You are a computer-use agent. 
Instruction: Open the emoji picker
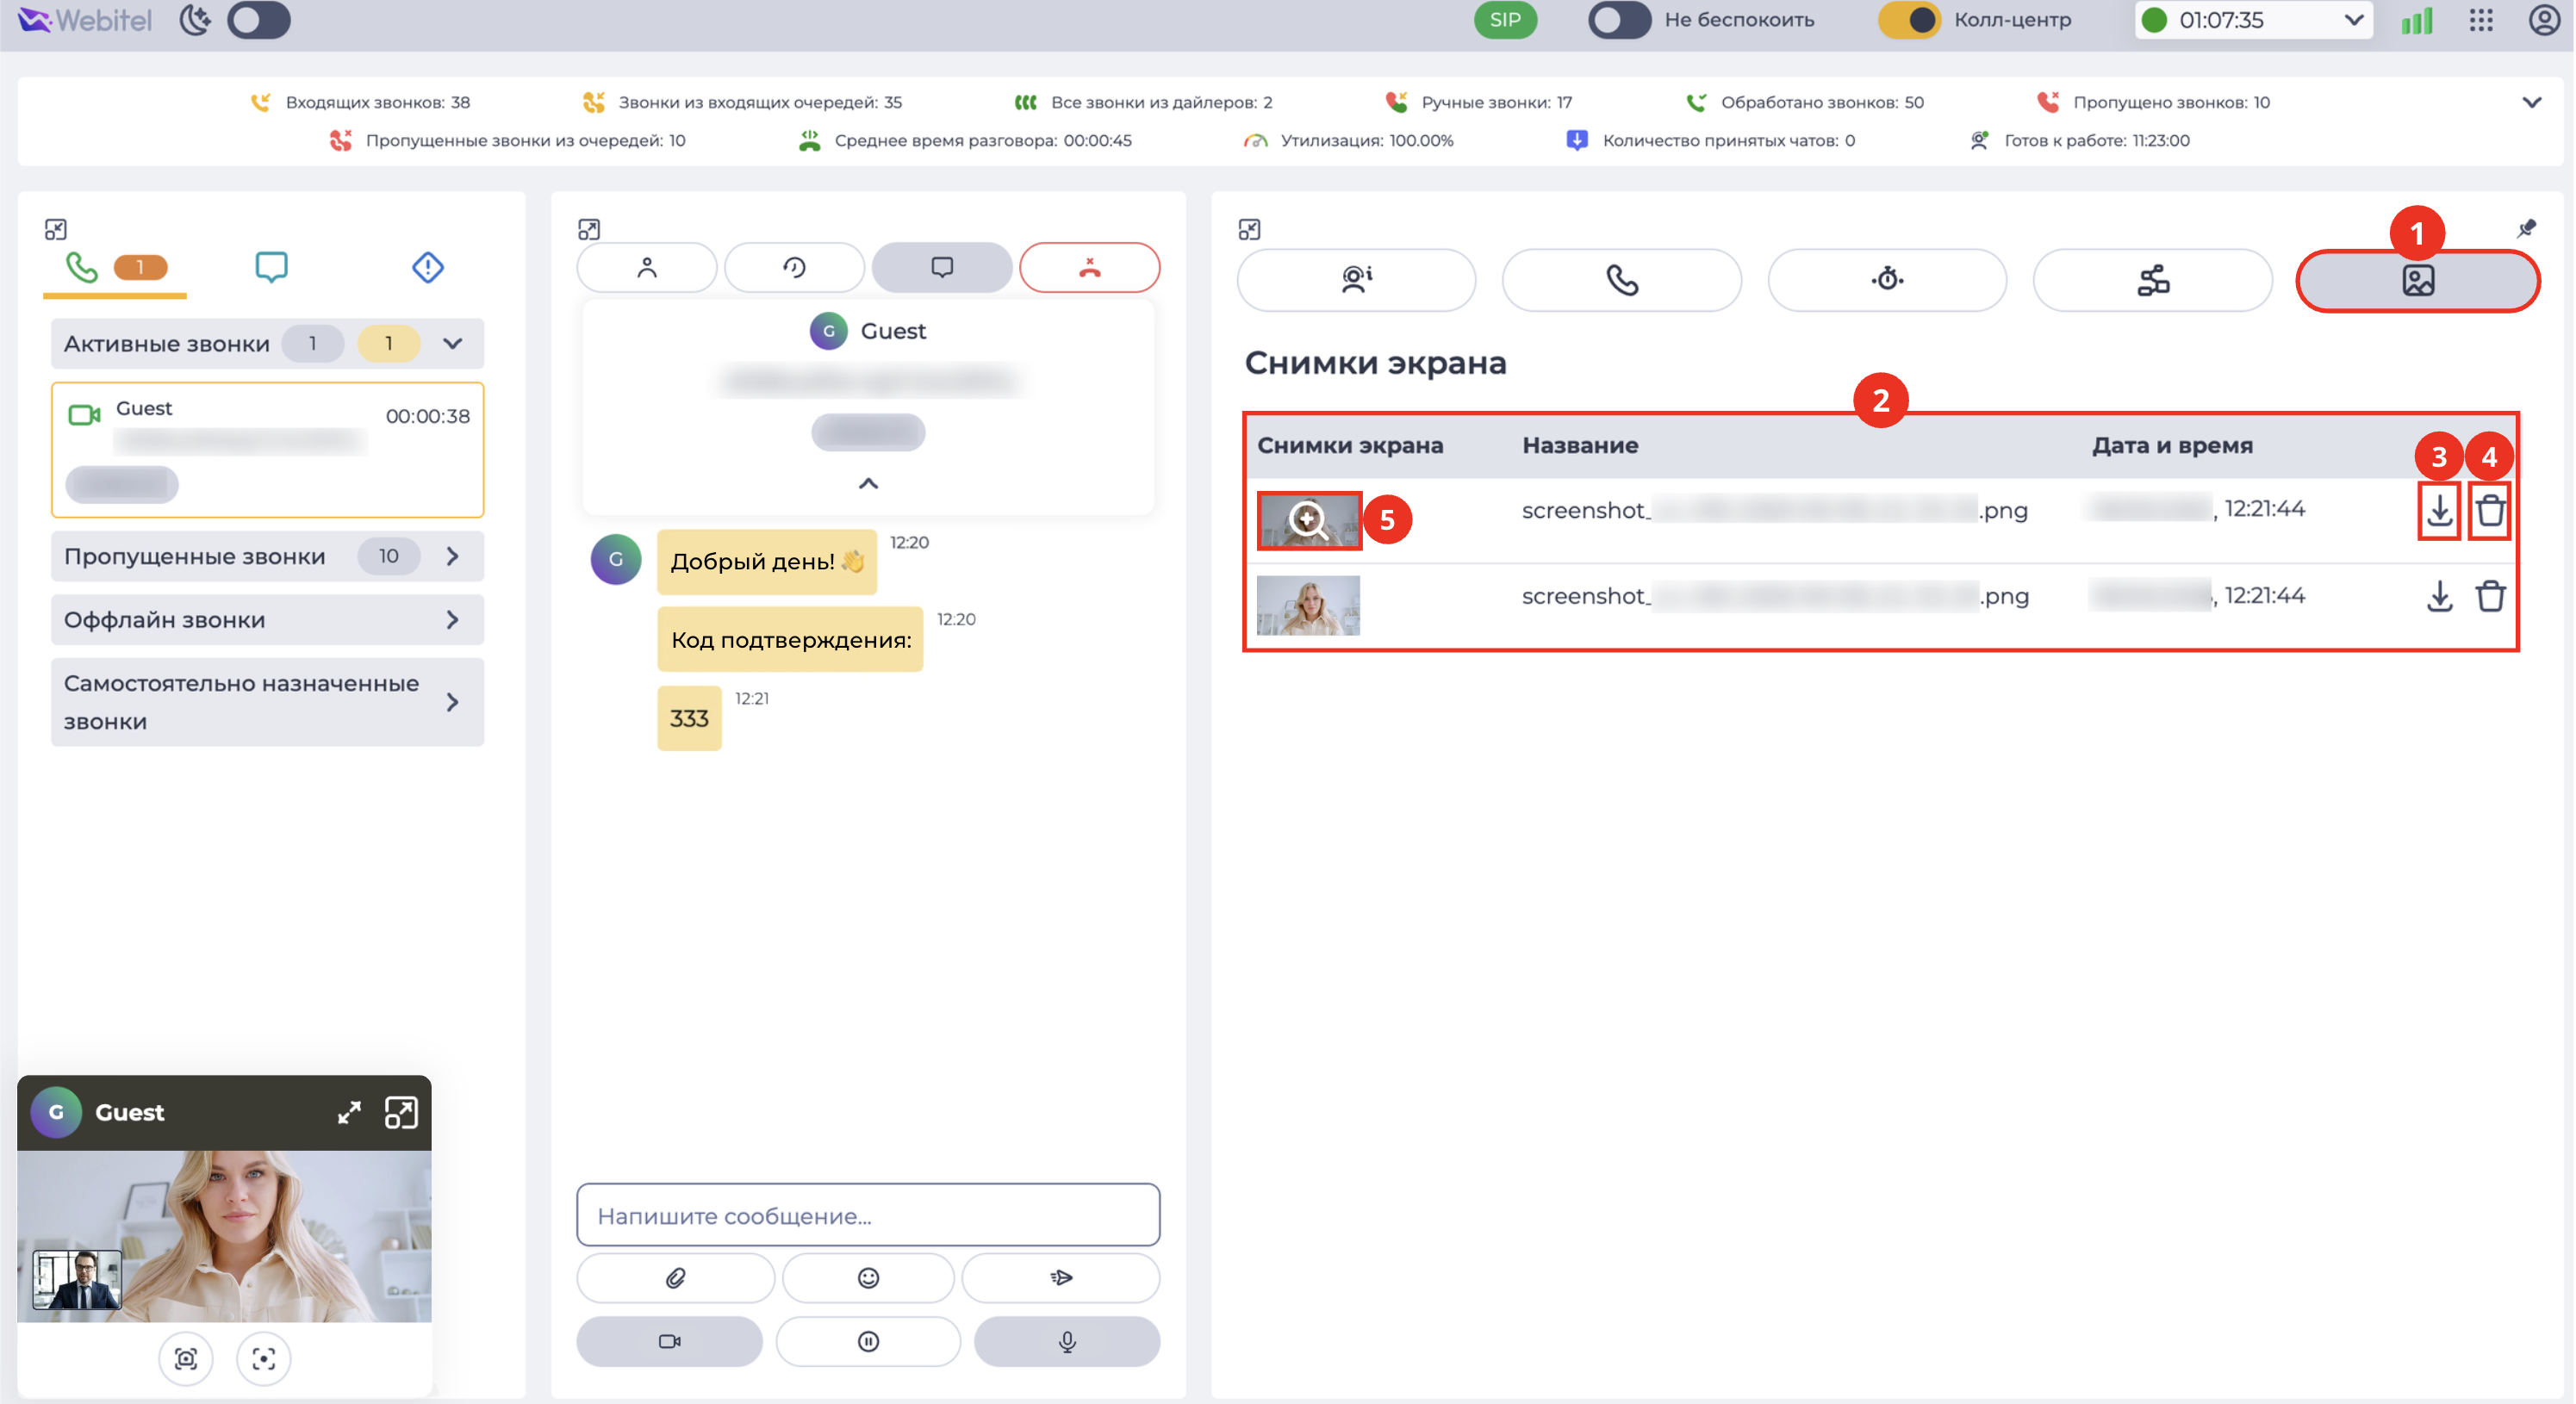coord(868,1278)
